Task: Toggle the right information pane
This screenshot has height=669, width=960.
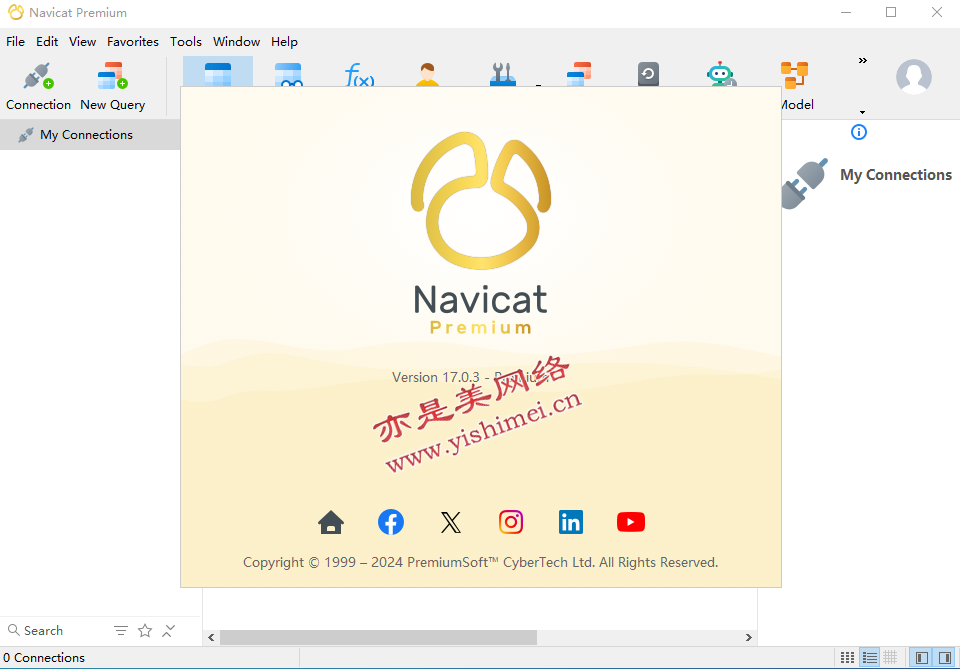Action: pos(945,657)
